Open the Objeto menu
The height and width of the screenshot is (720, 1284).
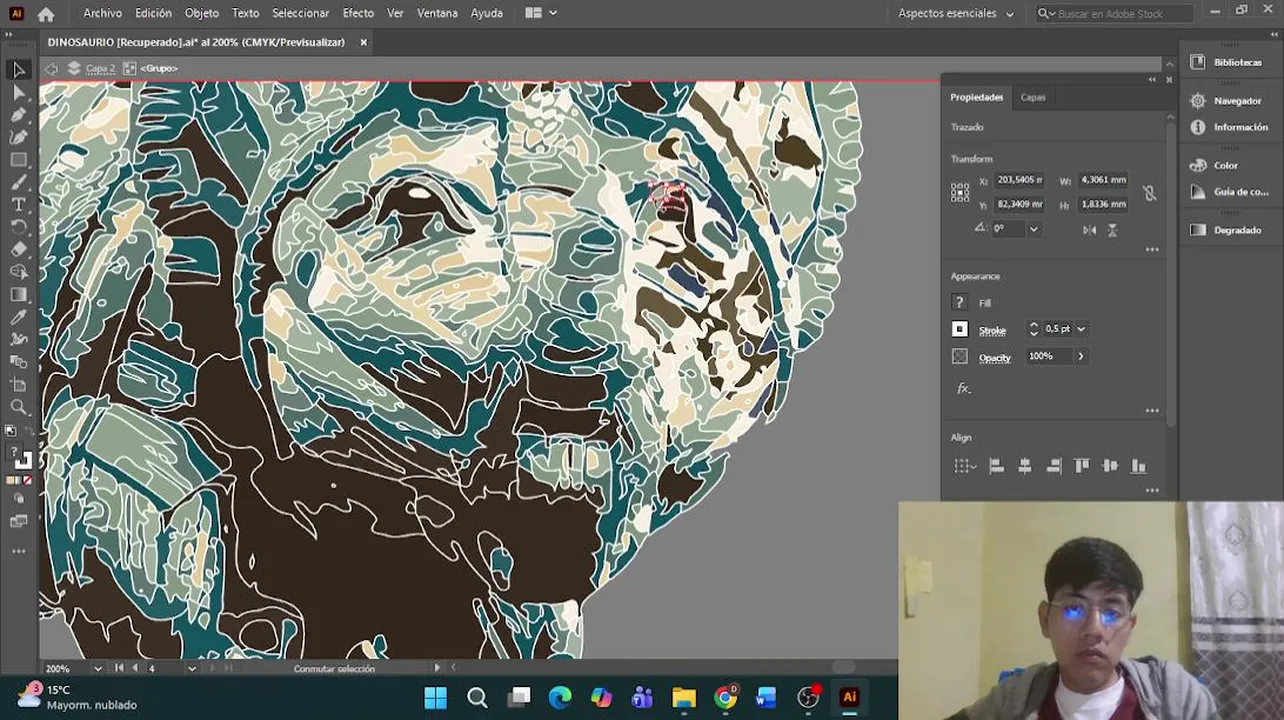click(201, 13)
